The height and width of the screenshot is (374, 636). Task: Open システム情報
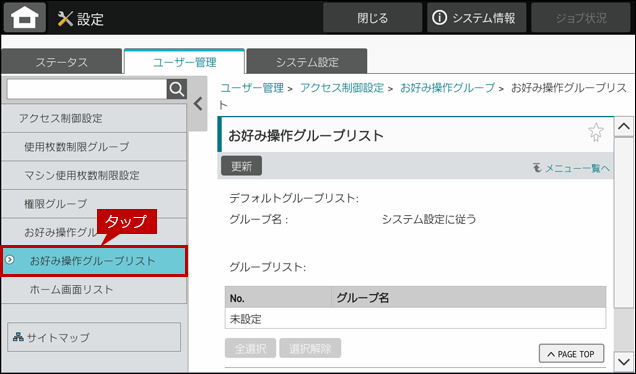(x=477, y=18)
